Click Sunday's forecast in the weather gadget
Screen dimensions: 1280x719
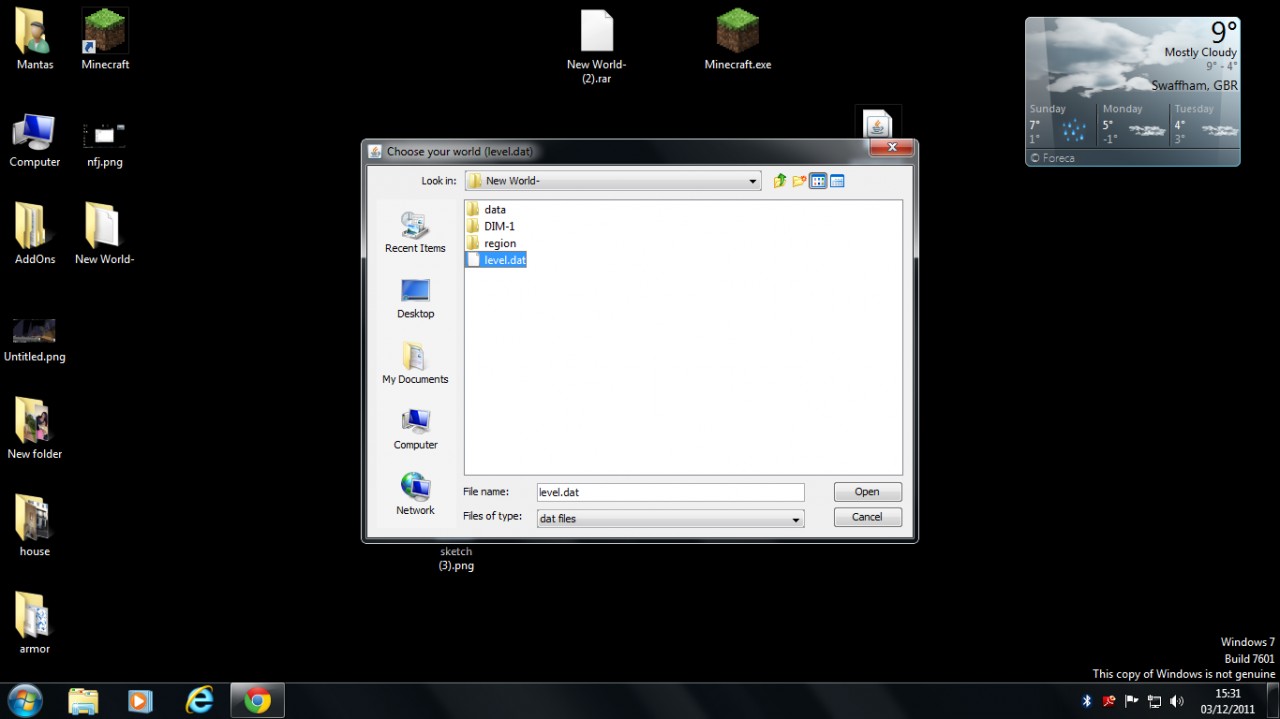[x=1061, y=125]
